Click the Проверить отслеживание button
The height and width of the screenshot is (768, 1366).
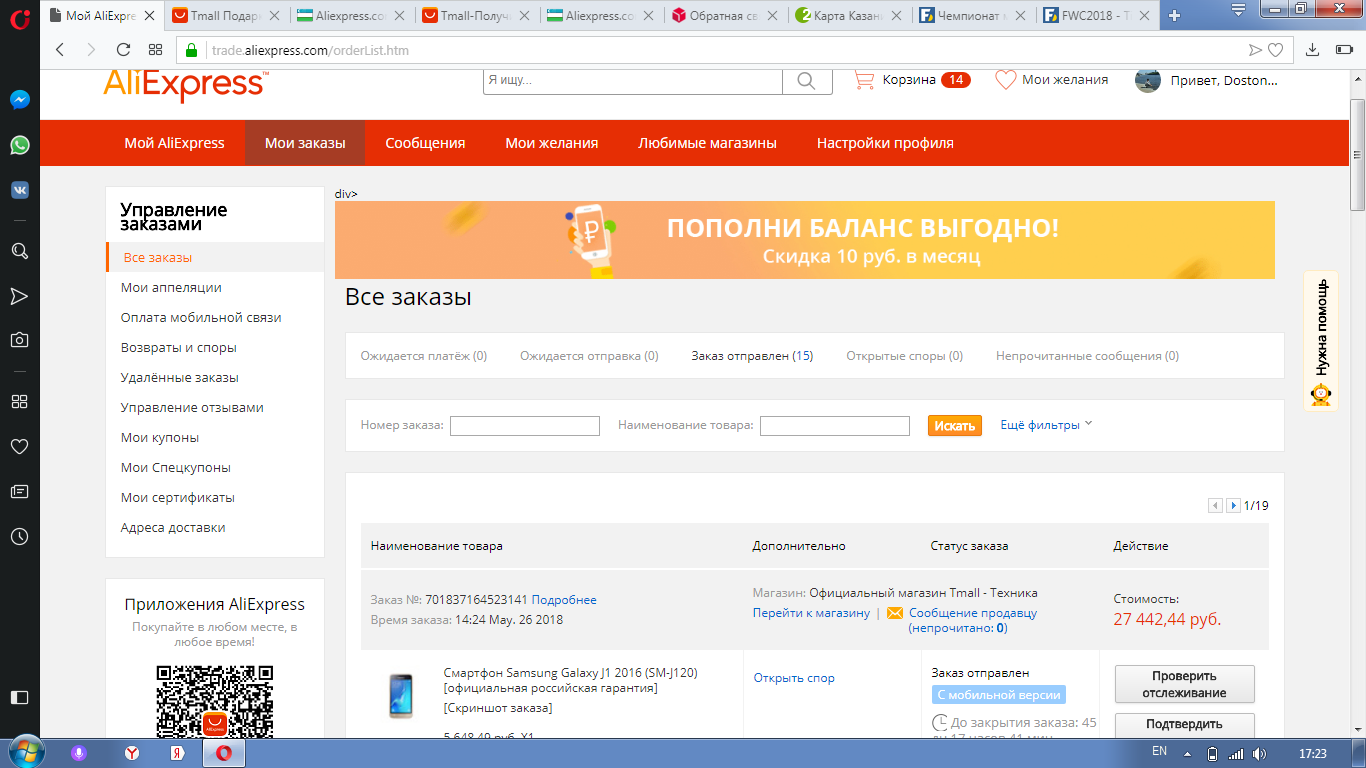[x=1184, y=685]
